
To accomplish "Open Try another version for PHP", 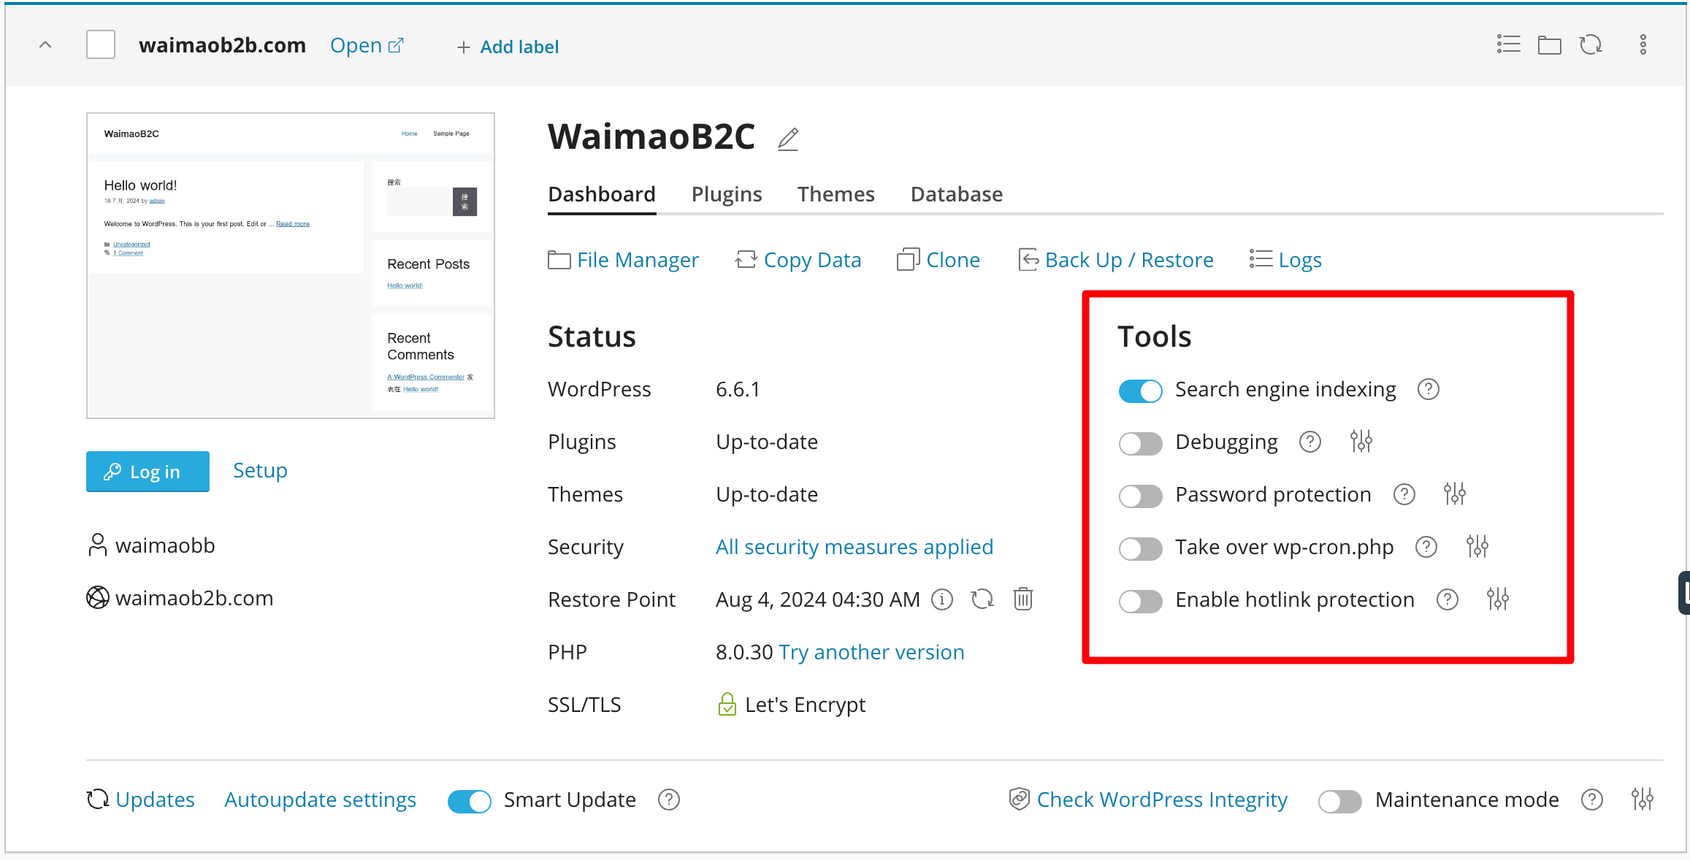I will [x=871, y=651].
